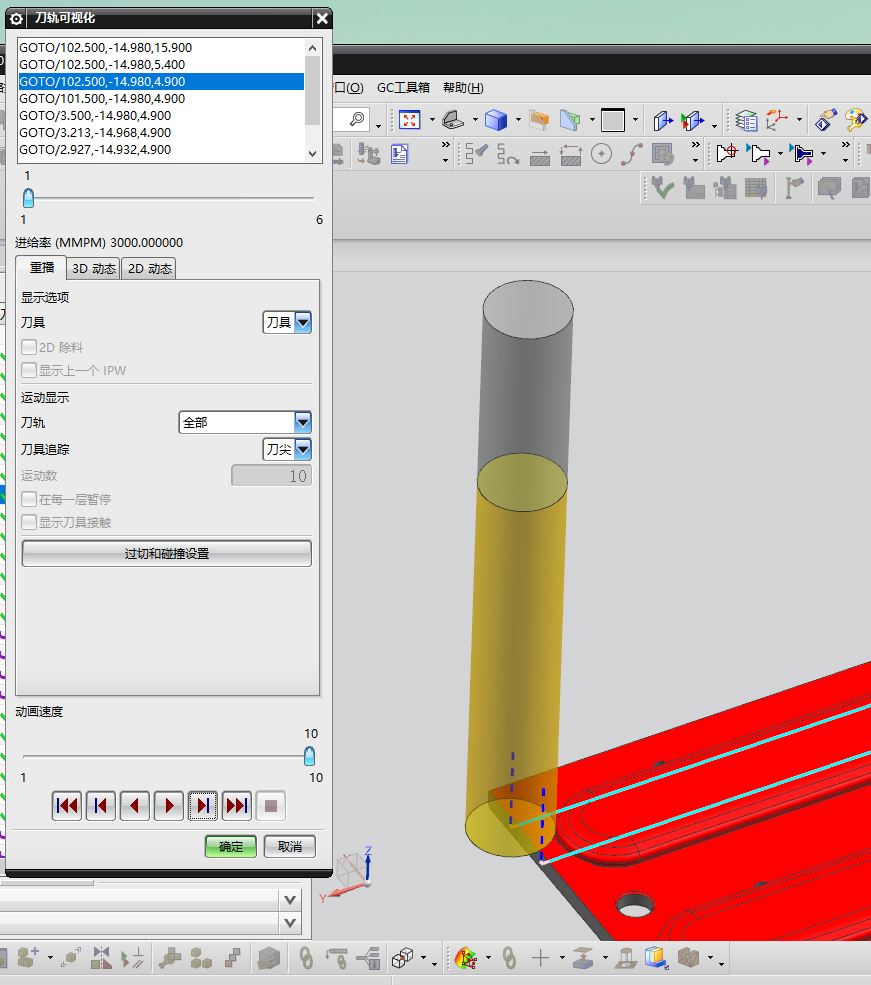Expand the first bottom-left combo box arrow

coord(290,900)
